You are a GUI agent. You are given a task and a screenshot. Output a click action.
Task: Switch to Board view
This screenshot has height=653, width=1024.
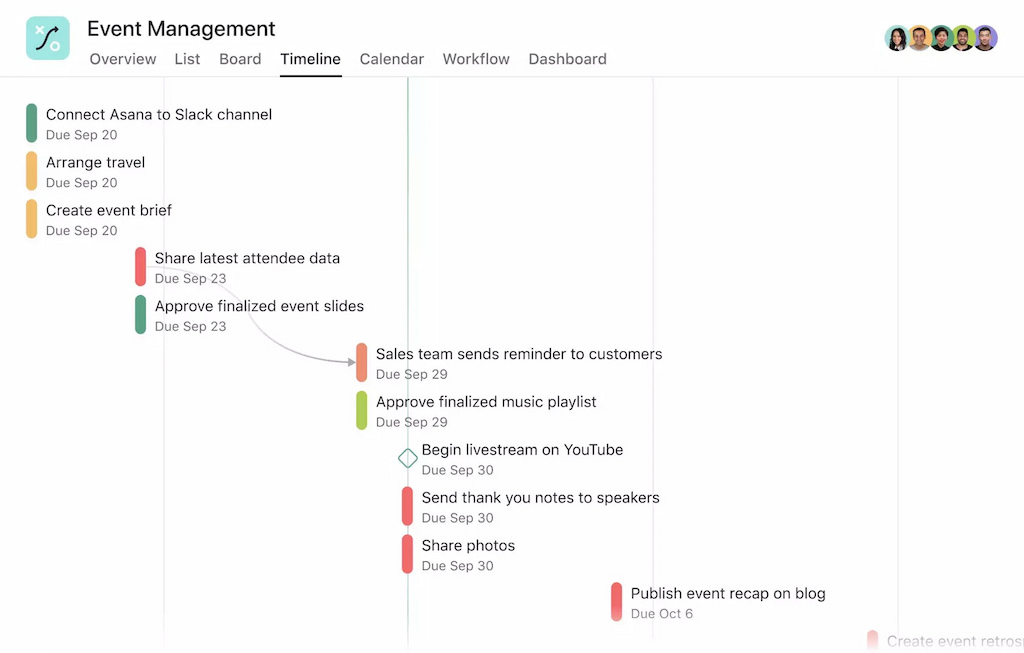pyautogui.click(x=240, y=59)
